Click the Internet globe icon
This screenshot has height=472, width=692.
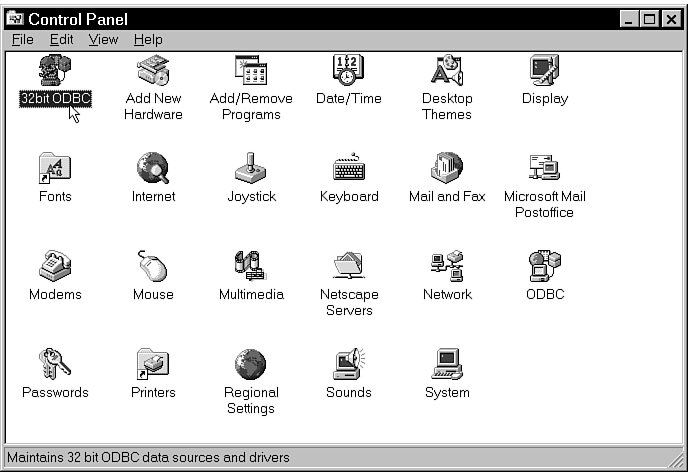pyautogui.click(x=153, y=169)
